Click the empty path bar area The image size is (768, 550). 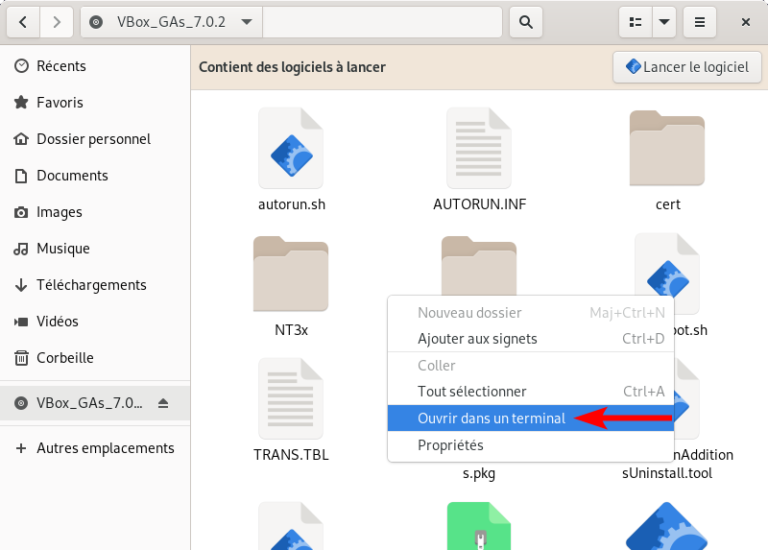[x=382, y=22]
